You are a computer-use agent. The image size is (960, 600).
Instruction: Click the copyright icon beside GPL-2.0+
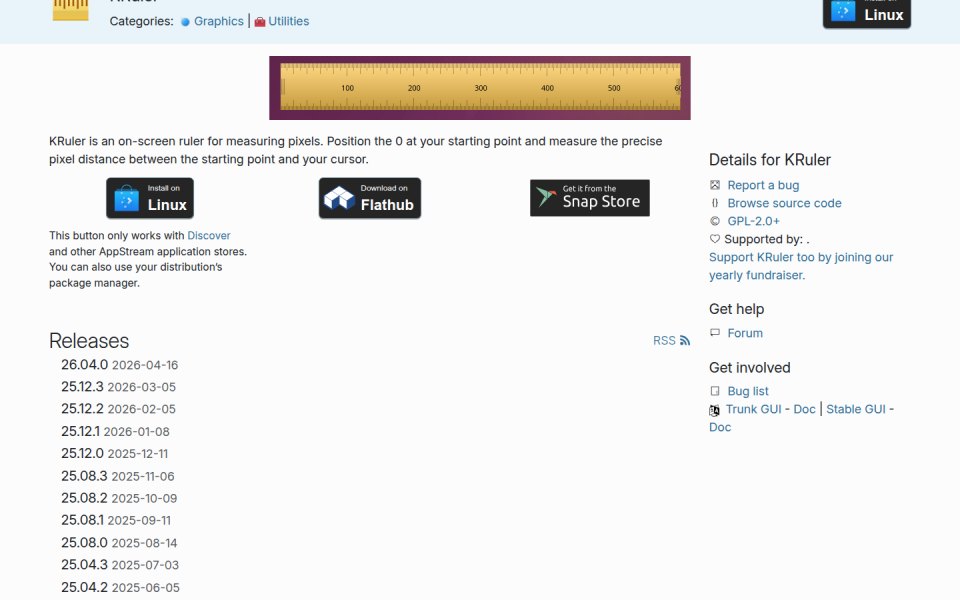click(714, 221)
